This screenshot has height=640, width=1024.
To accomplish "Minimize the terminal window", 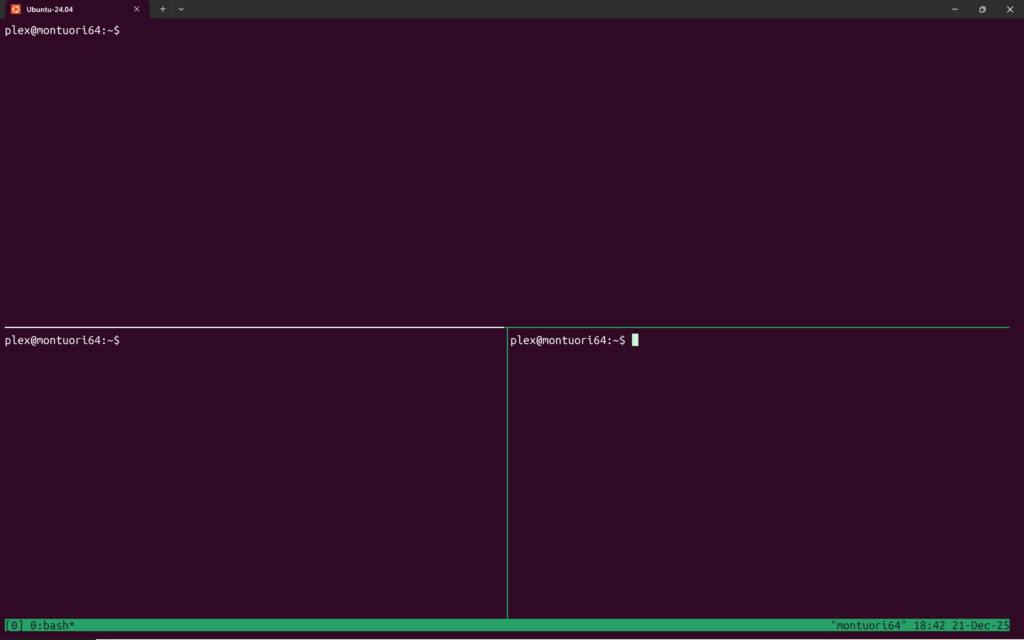I will point(954,9).
